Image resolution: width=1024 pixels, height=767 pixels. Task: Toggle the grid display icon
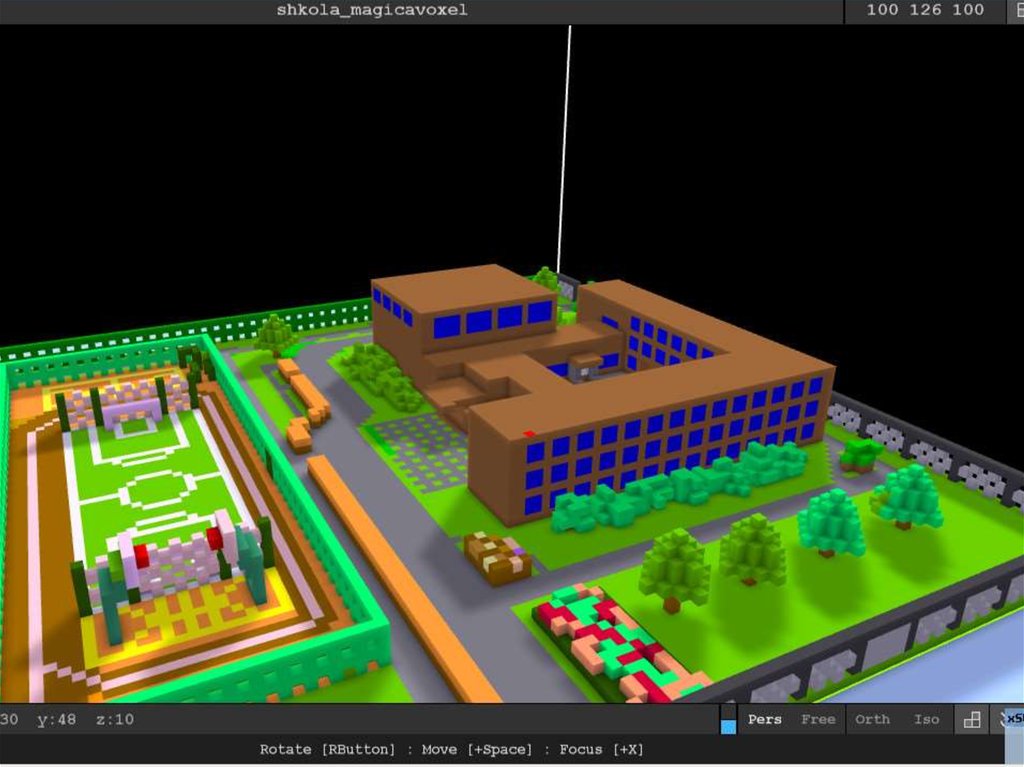point(971,719)
